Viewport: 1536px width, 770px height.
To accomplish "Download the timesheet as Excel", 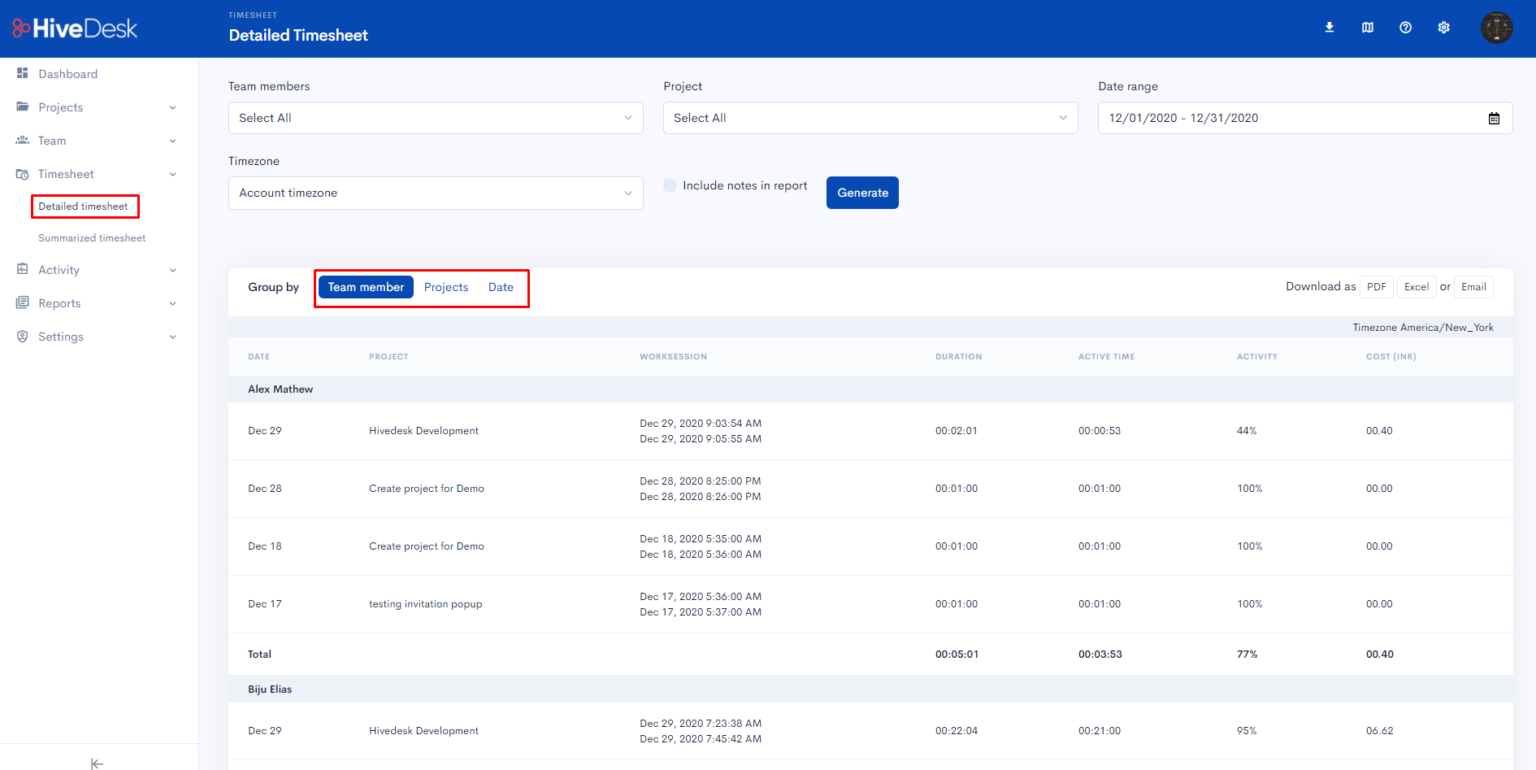I will pyautogui.click(x=1416, y=286).
